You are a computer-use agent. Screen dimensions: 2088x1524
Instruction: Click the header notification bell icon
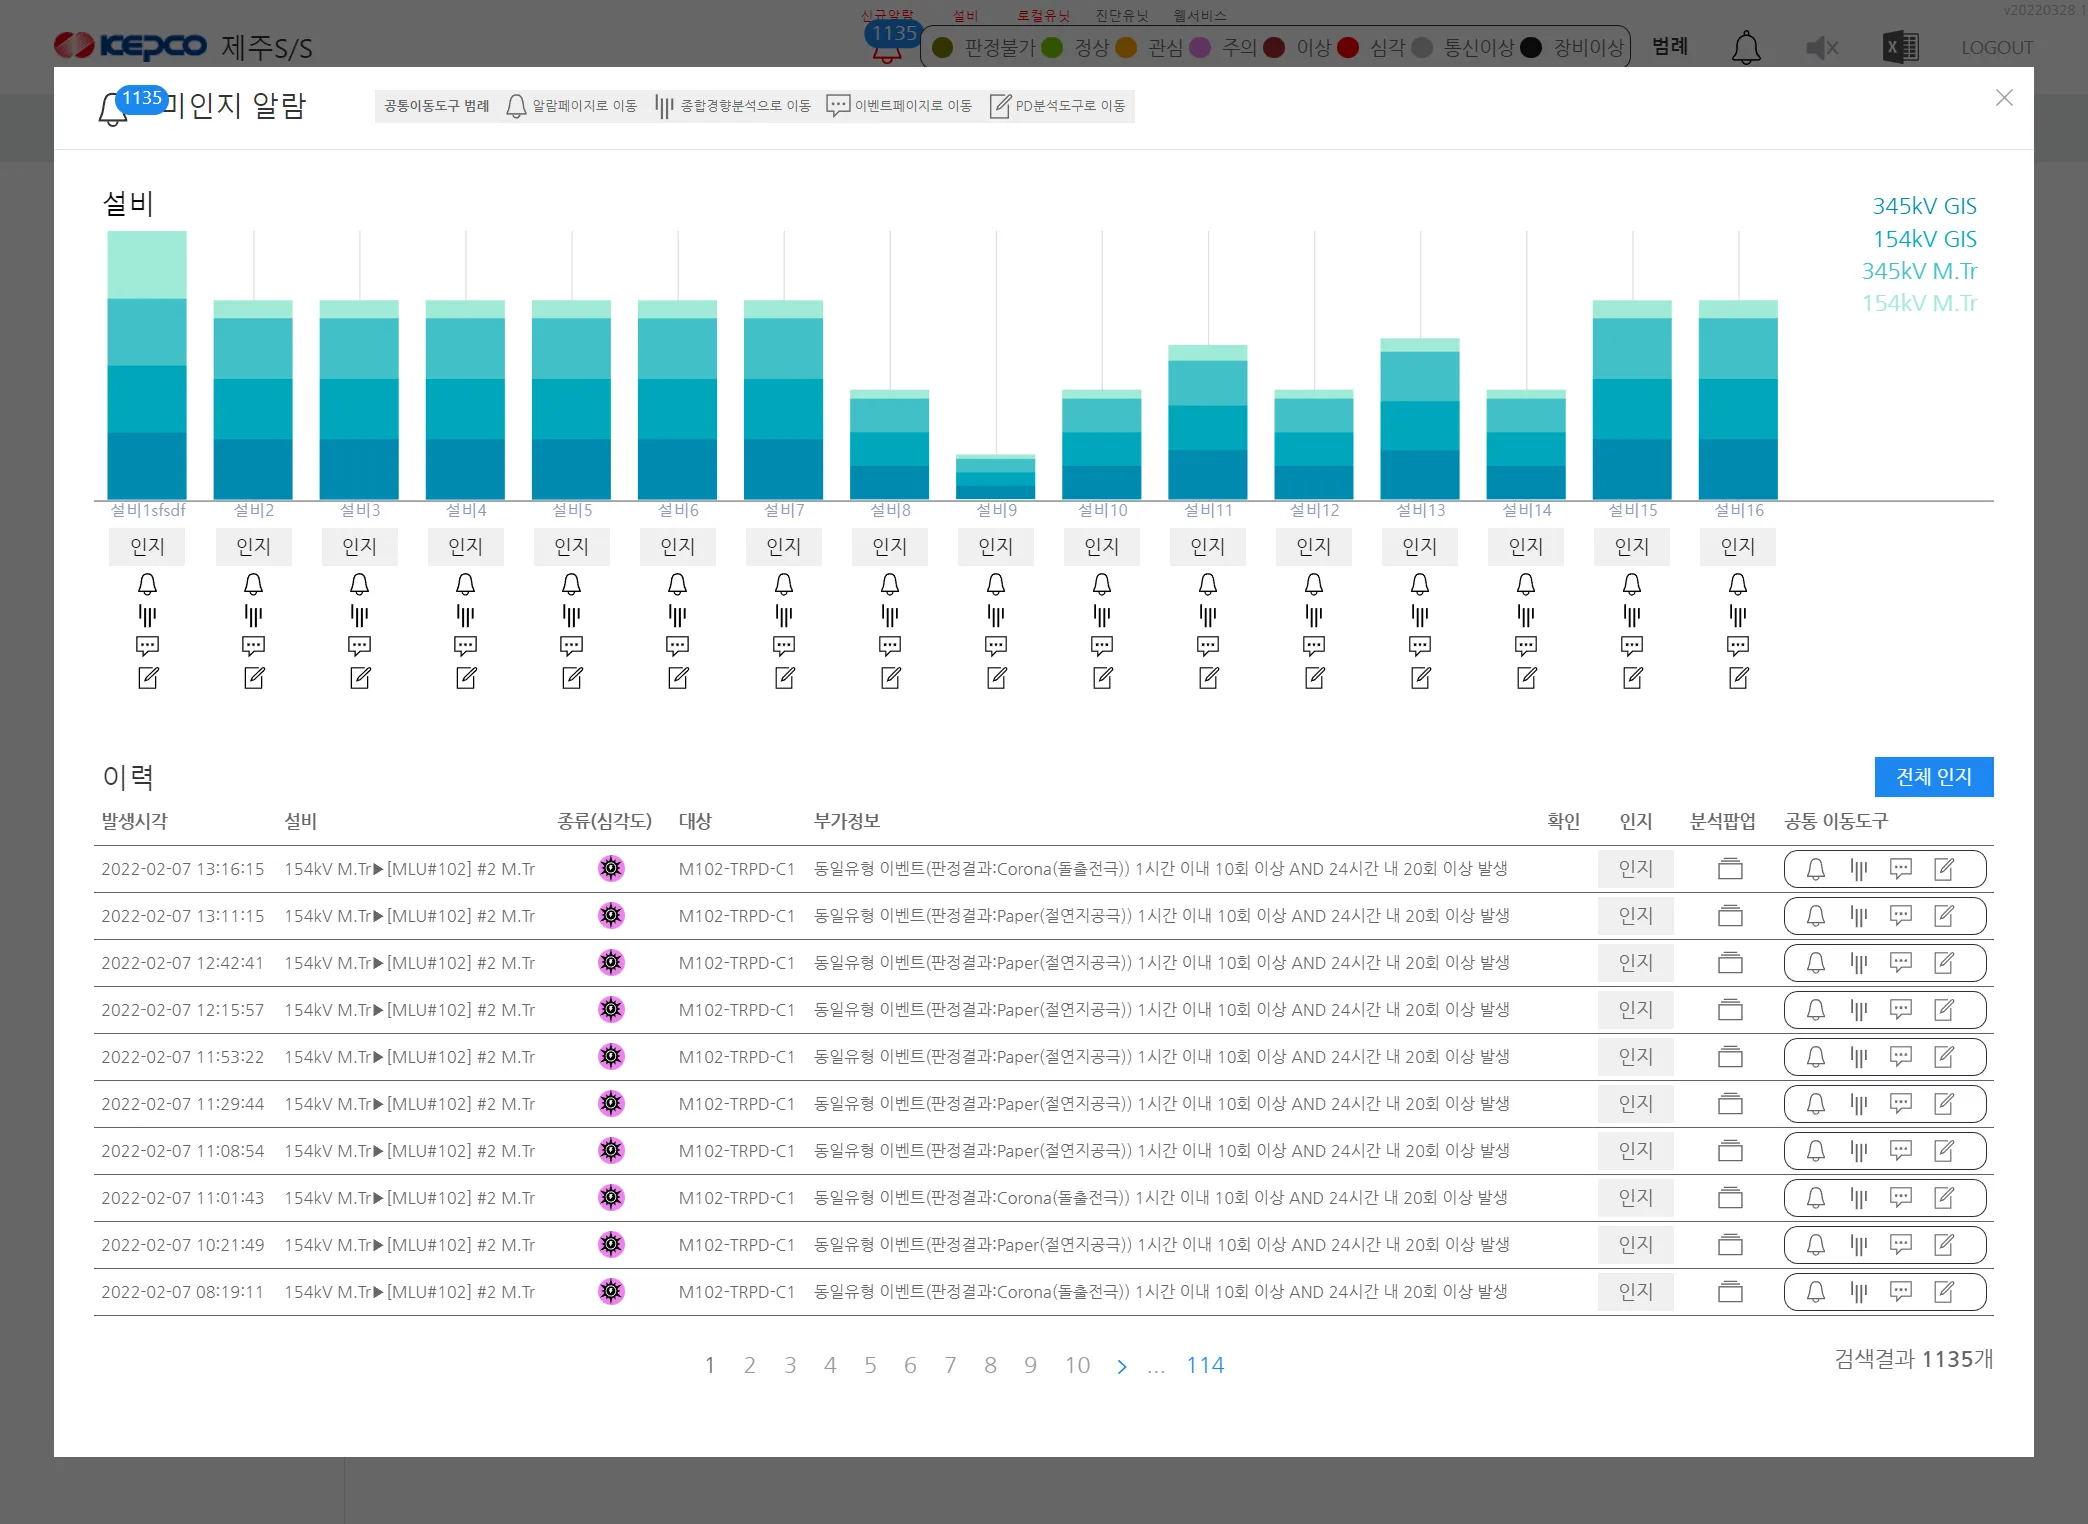(x=1746, y=47)
